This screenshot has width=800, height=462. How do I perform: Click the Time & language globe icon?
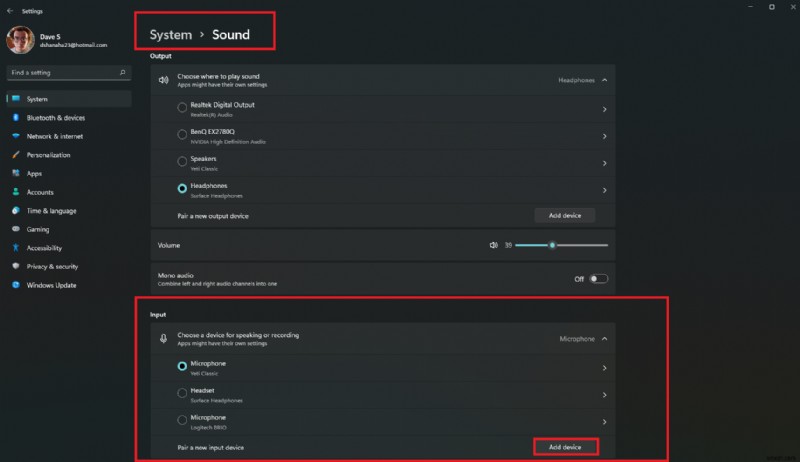pyautogui.click(x=16, y=211)
